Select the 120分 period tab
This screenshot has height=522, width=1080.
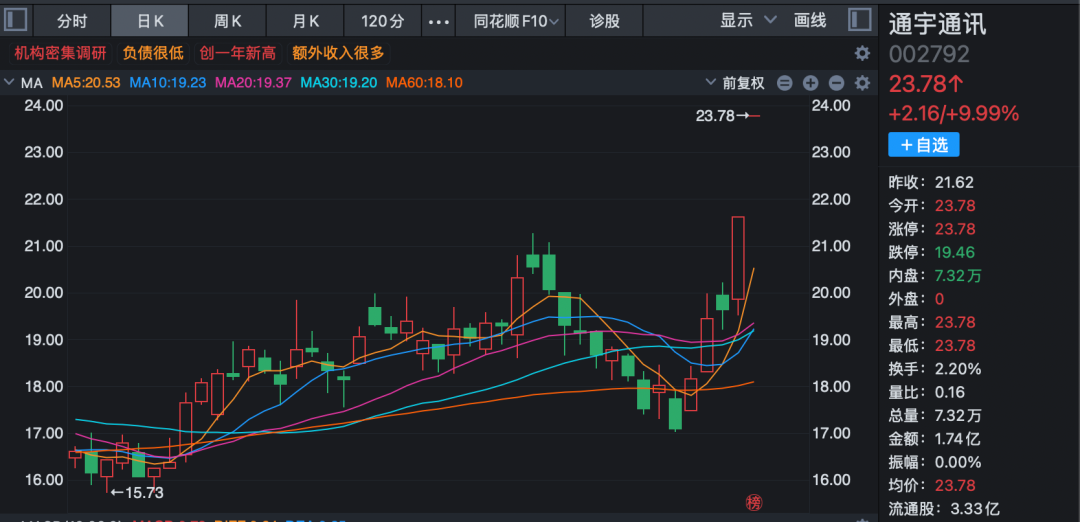(383, 20)
